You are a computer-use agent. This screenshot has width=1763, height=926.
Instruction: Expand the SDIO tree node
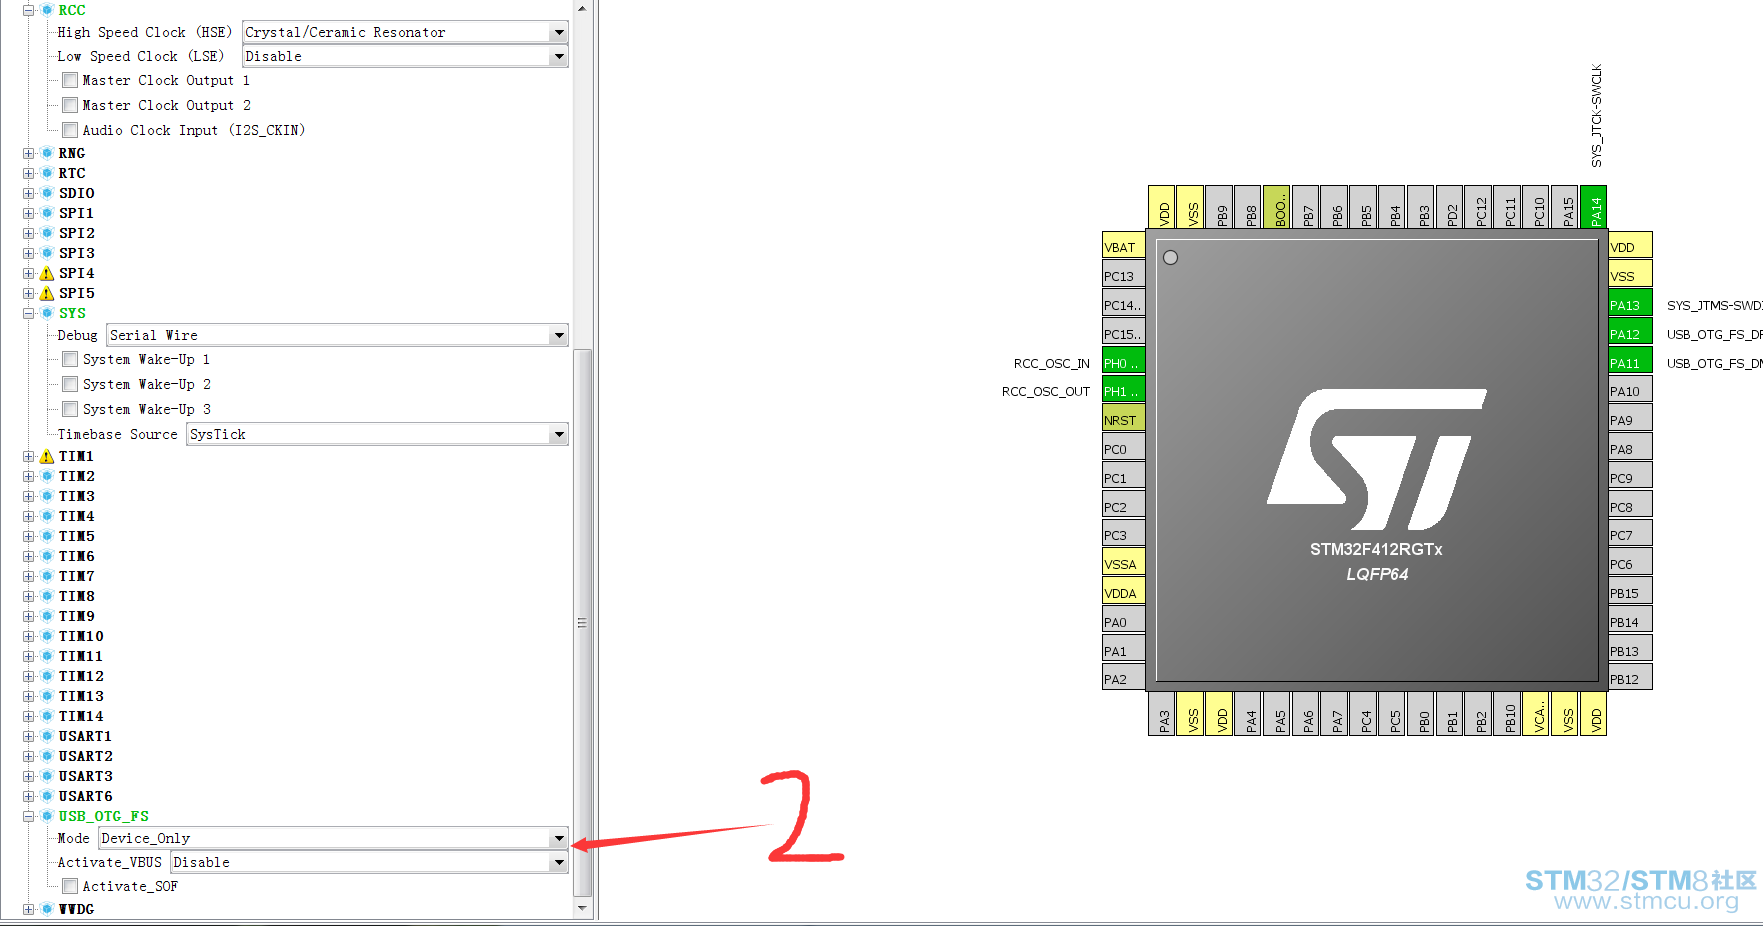(29, 193)
